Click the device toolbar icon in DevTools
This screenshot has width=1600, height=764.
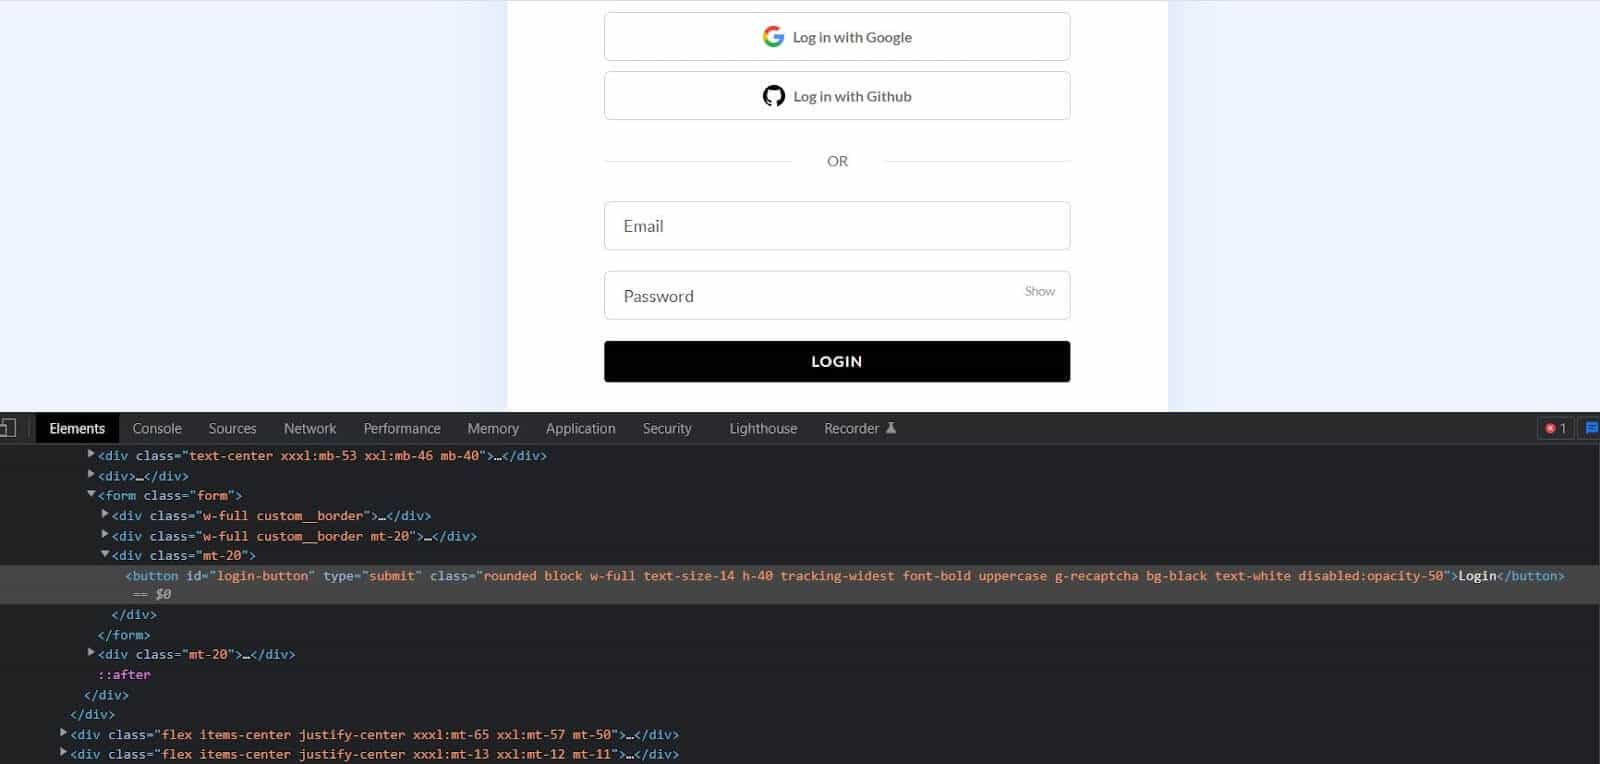point(8,428)
